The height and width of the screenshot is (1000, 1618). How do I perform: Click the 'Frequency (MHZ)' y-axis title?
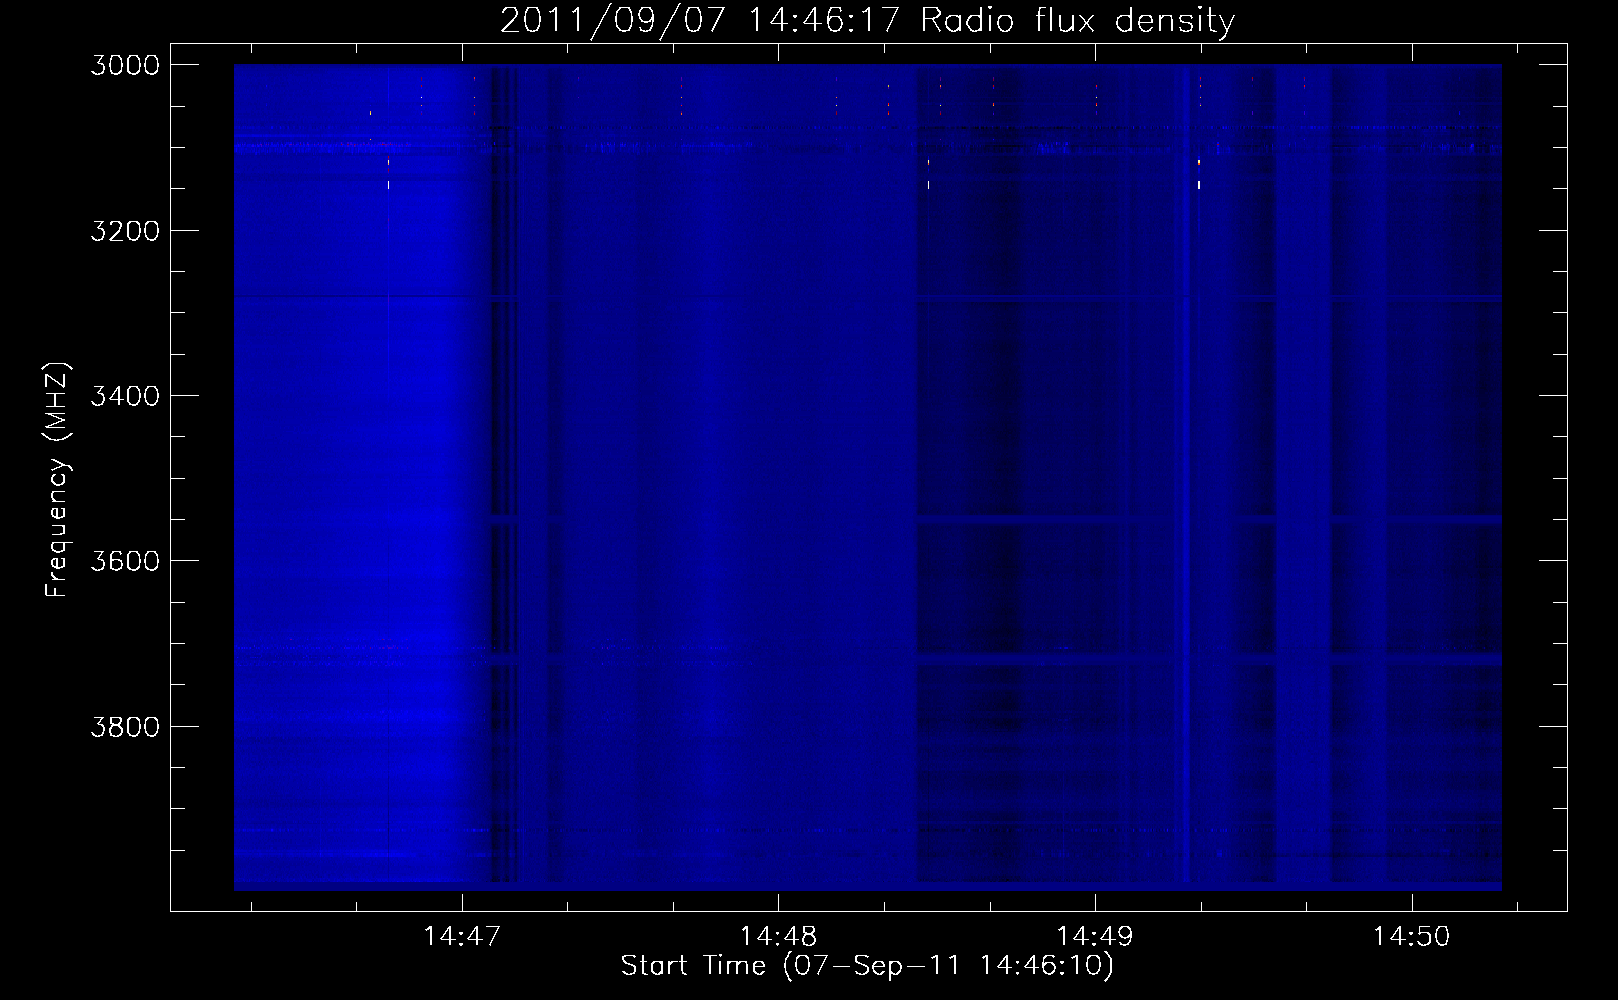coord(57,479)
